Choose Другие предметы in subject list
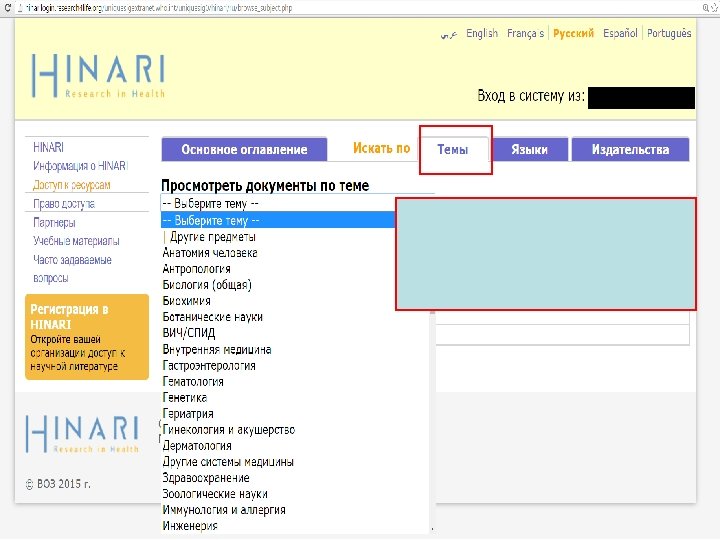This screenshot has height=540, width=720. click(x=213, y=237)
